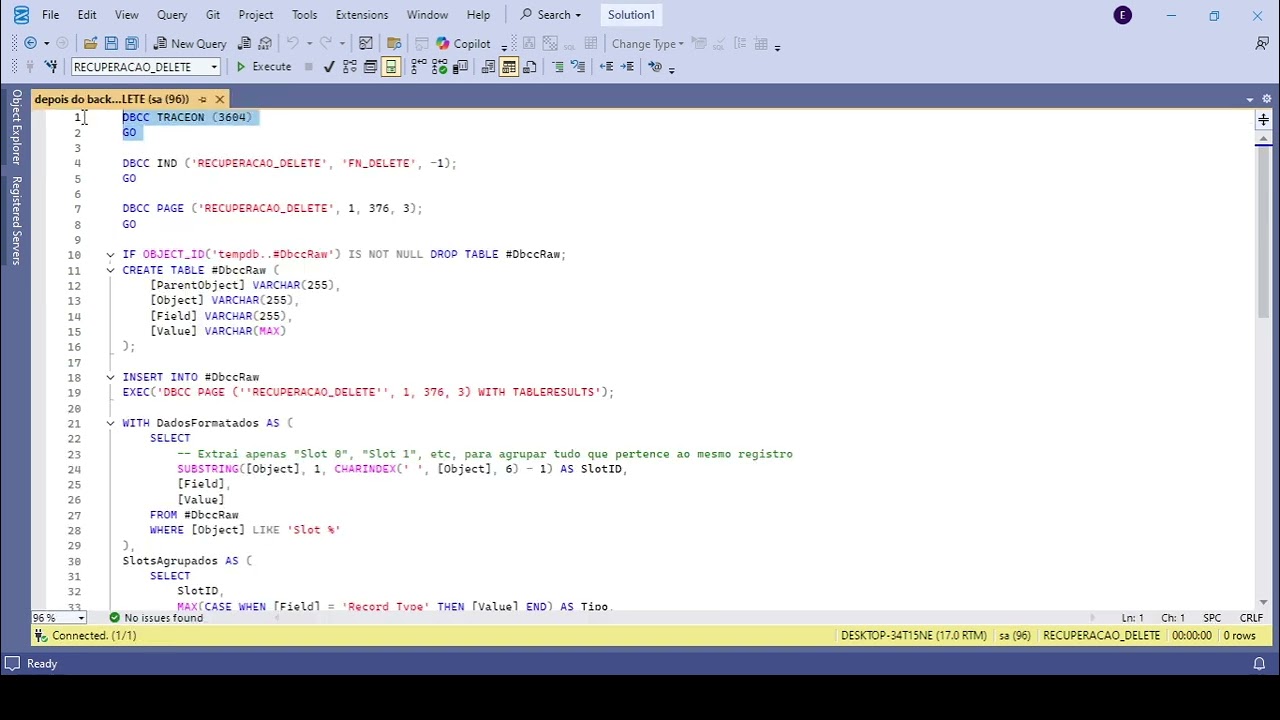Click the vertical scrollbar thumb of editor

tap(1263, 233)
